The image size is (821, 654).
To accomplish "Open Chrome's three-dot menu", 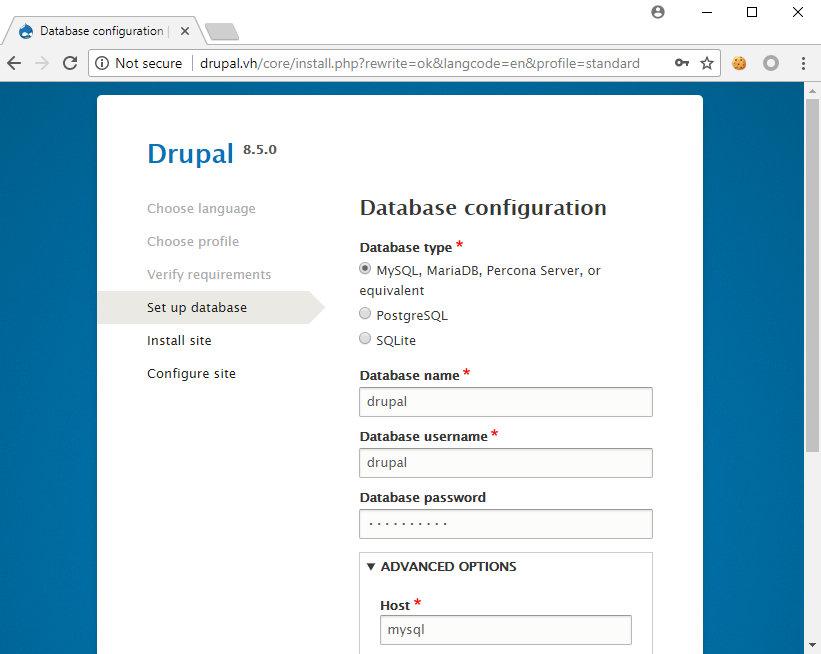I will coord(803,63).
